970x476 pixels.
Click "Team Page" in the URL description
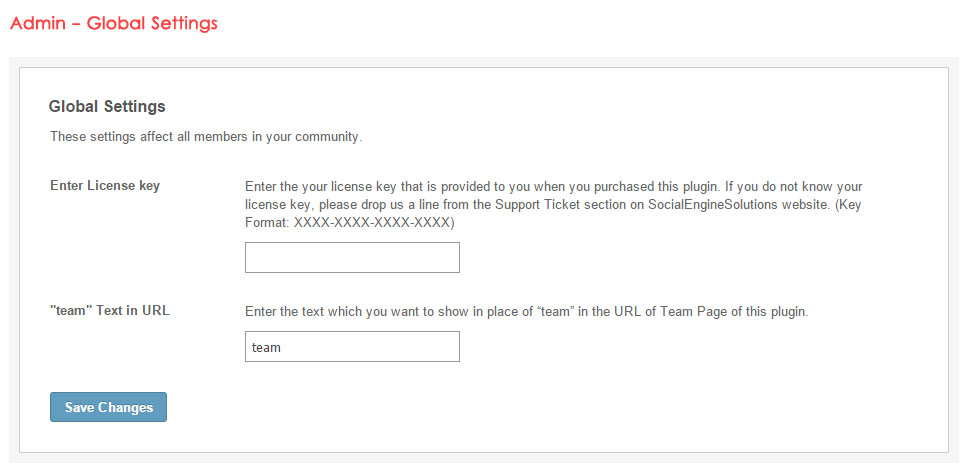coord(691,311)
